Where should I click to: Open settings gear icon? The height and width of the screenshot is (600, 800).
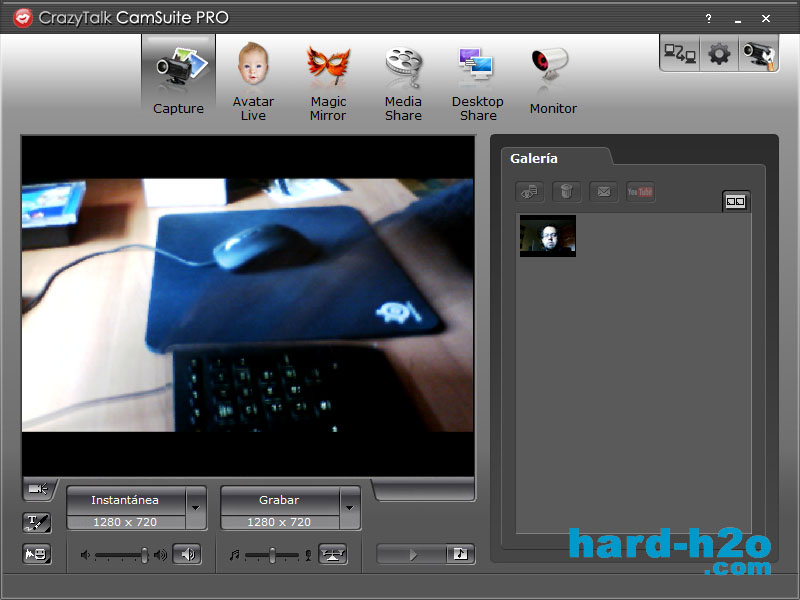click(719, 54)
